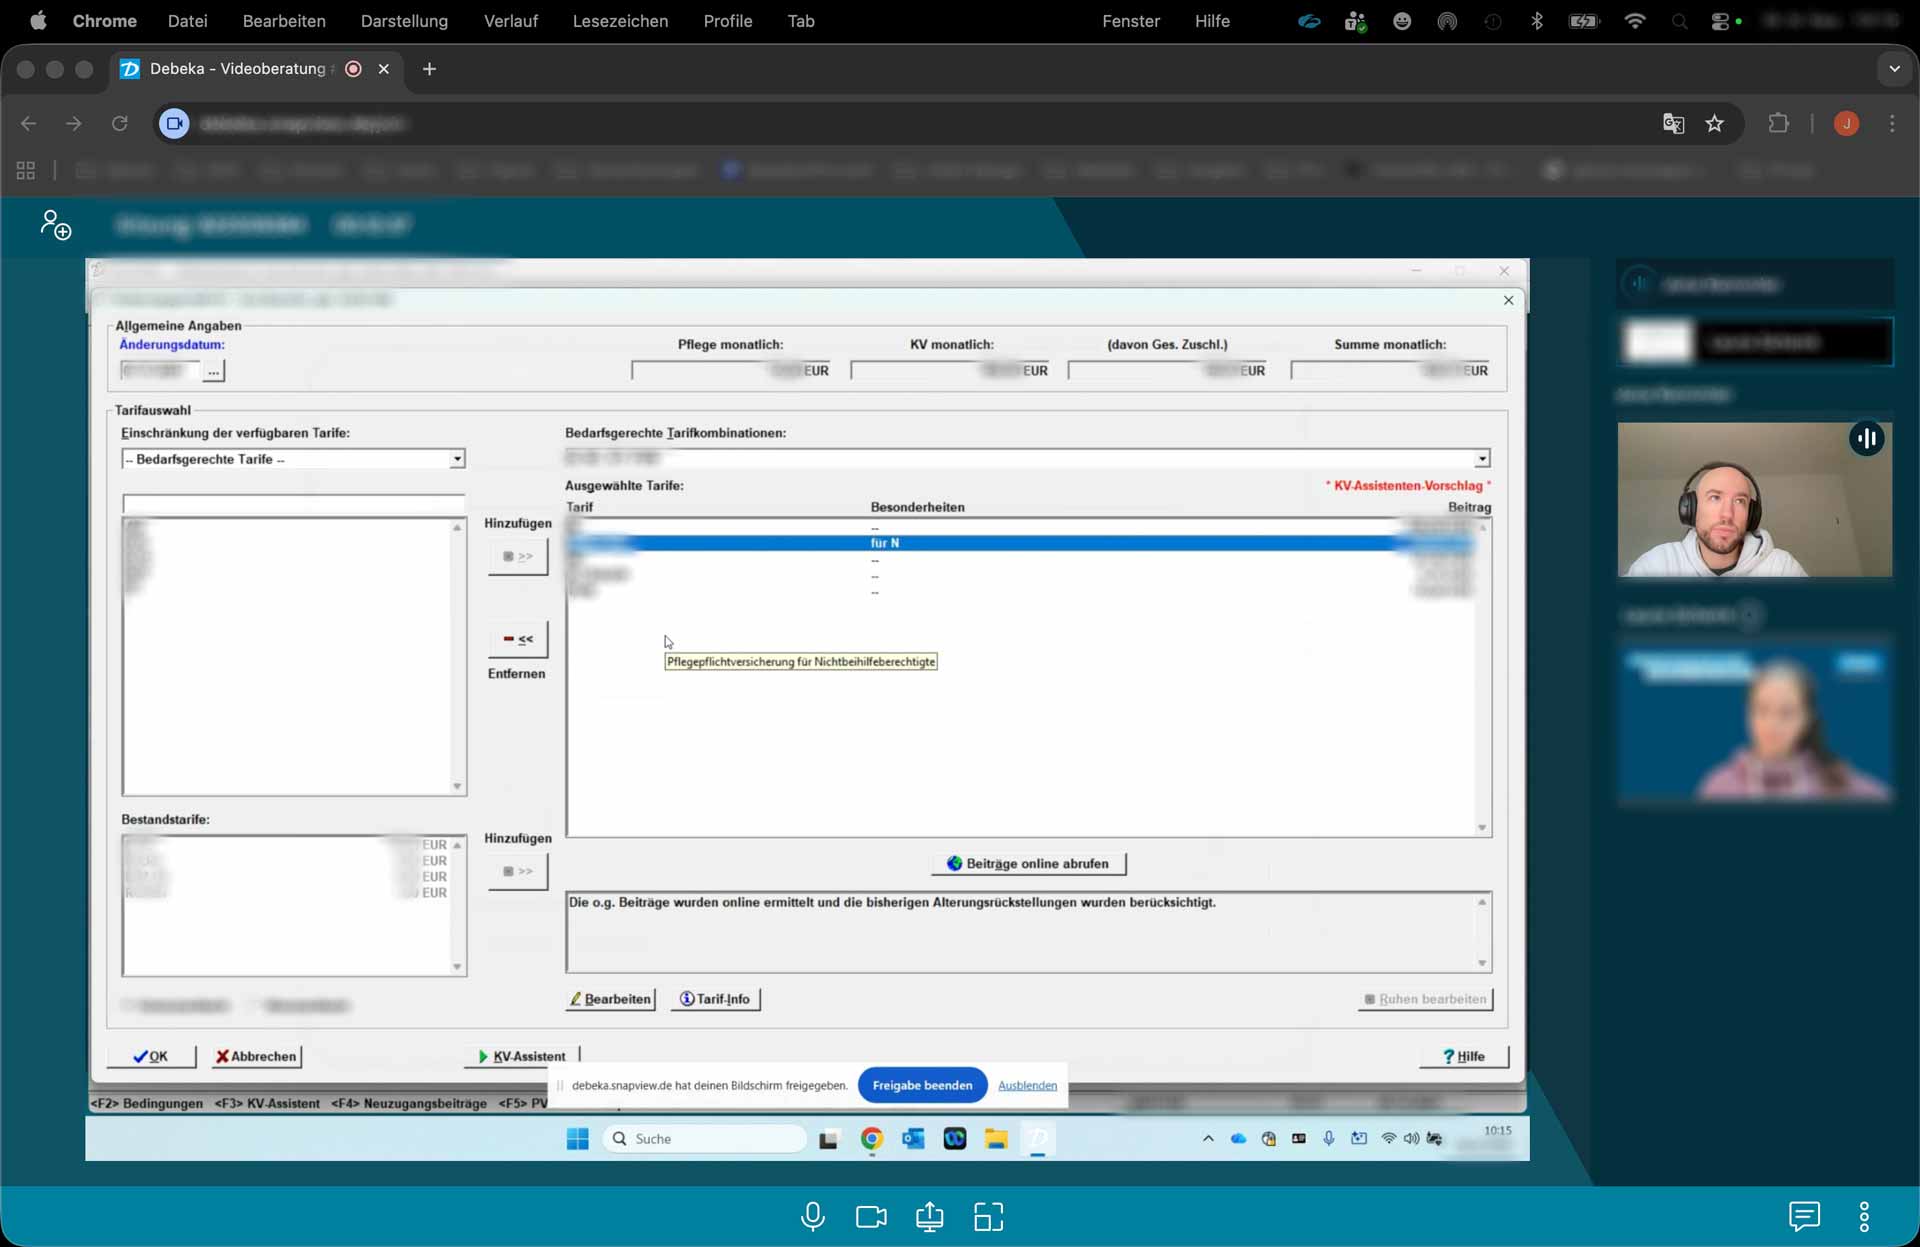
Task: Click Freigabe beenden button
Action: coord(921,1085)
